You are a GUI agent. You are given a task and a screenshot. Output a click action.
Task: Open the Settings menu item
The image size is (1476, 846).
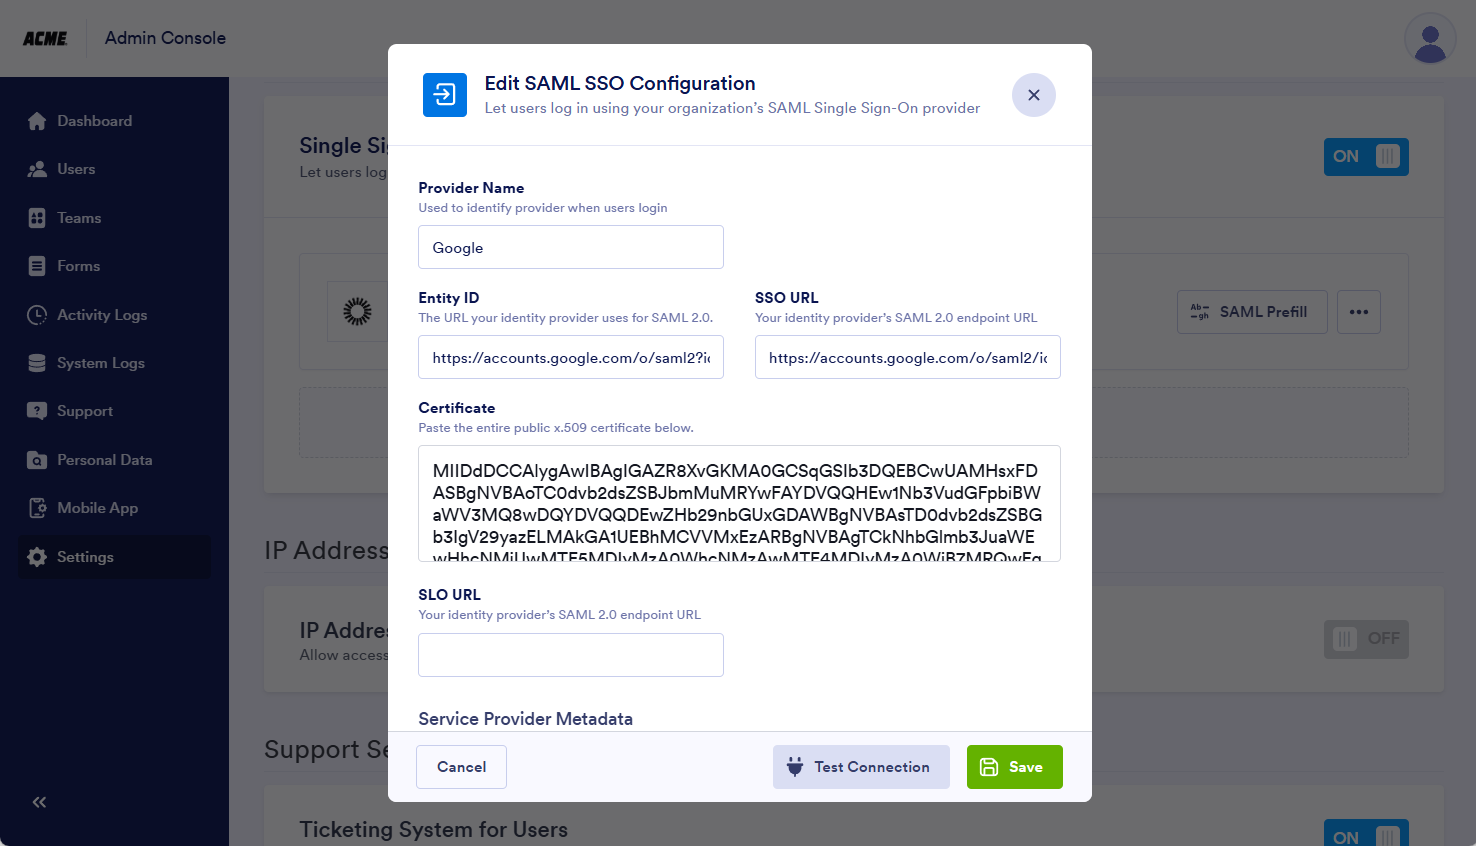point(85,557)
